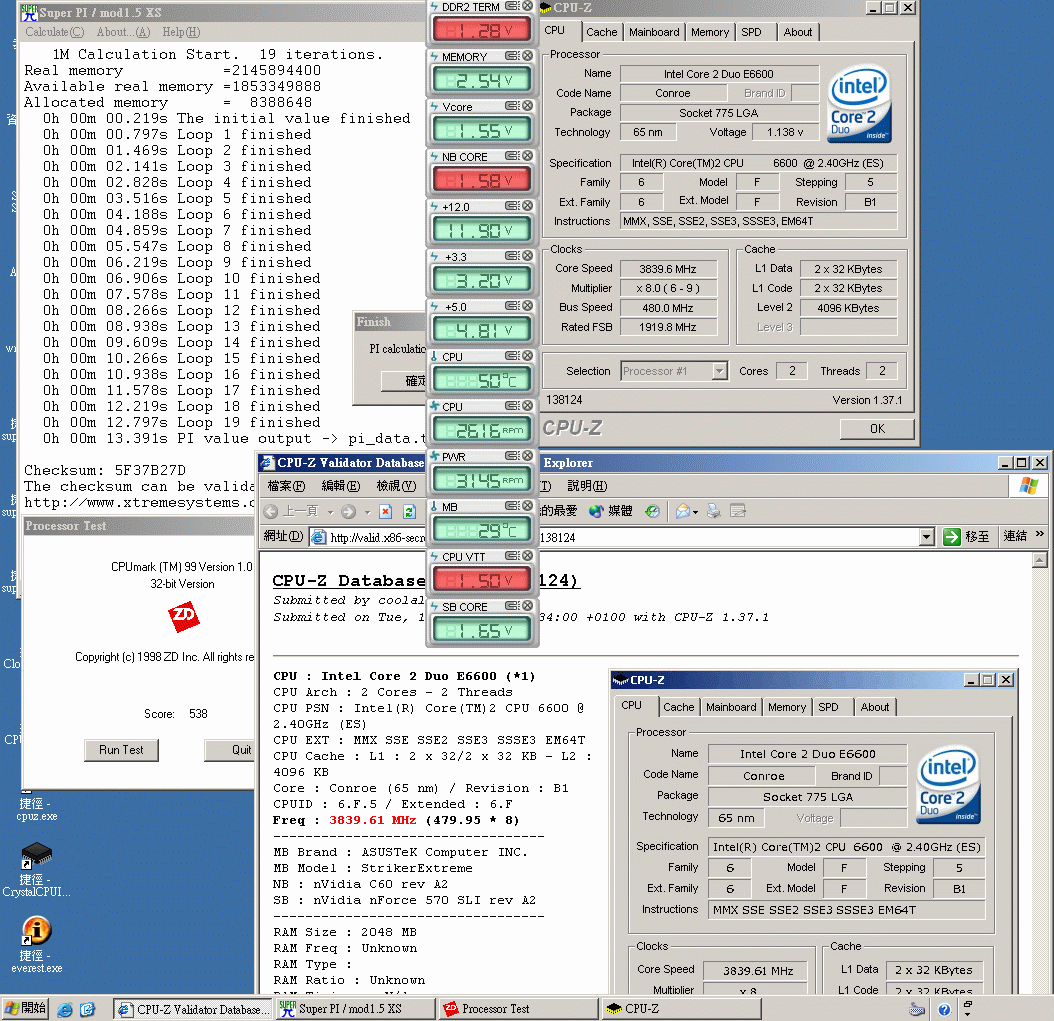Launch Internet Explorer from the quick launch bar
This screenshot has width=1054, height=1021.
pyautogui.click(x=65, y=1009)
